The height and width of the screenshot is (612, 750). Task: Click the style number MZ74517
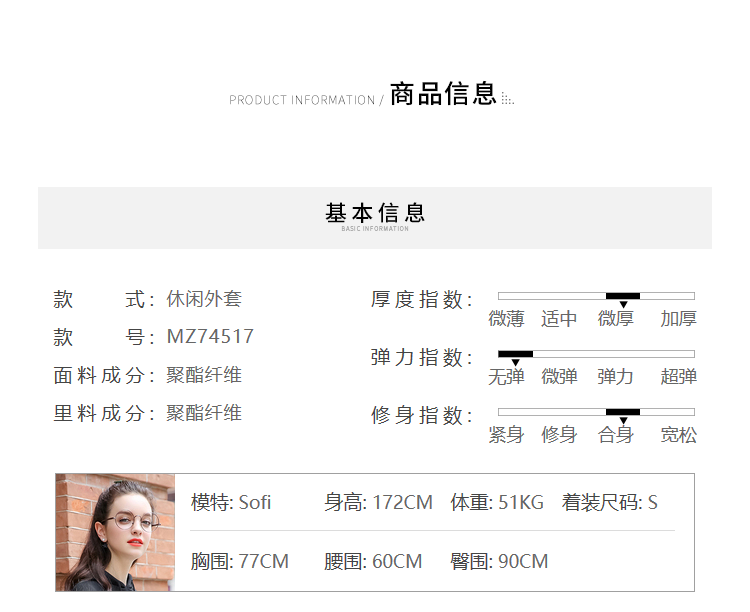point(210,337)
